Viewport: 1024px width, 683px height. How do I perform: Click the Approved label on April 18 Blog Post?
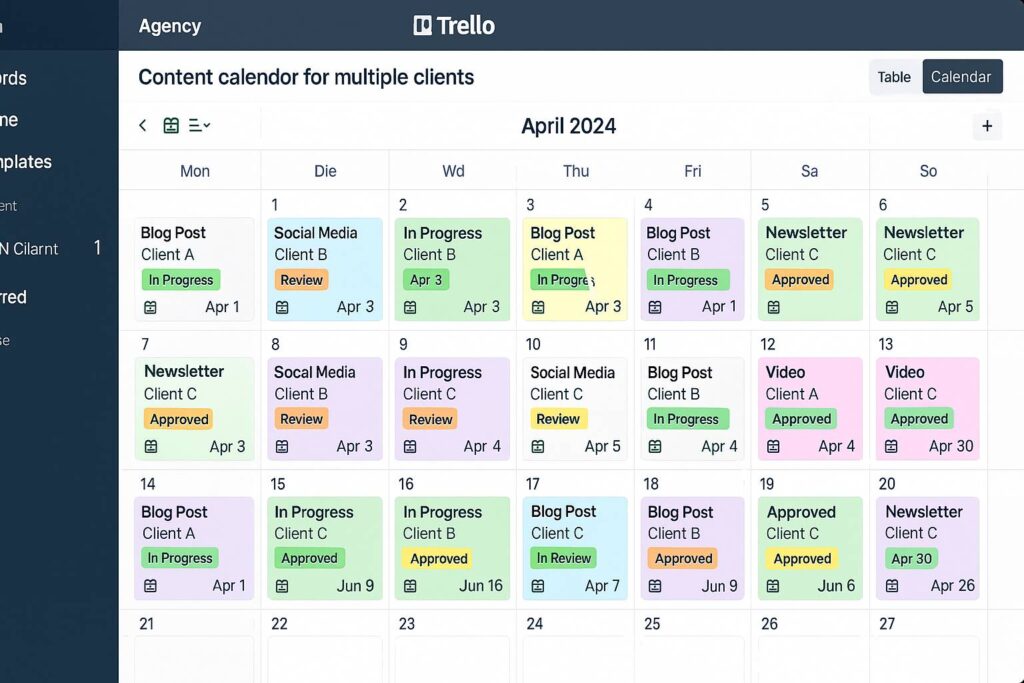(684, 559)
